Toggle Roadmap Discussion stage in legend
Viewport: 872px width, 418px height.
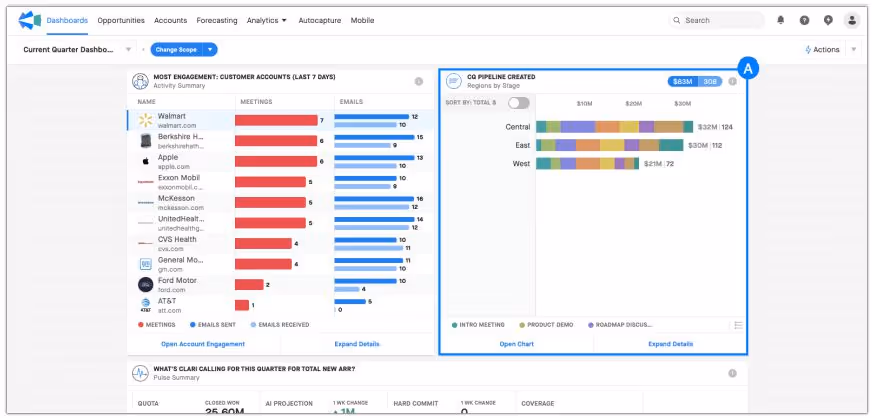[620, 325]
